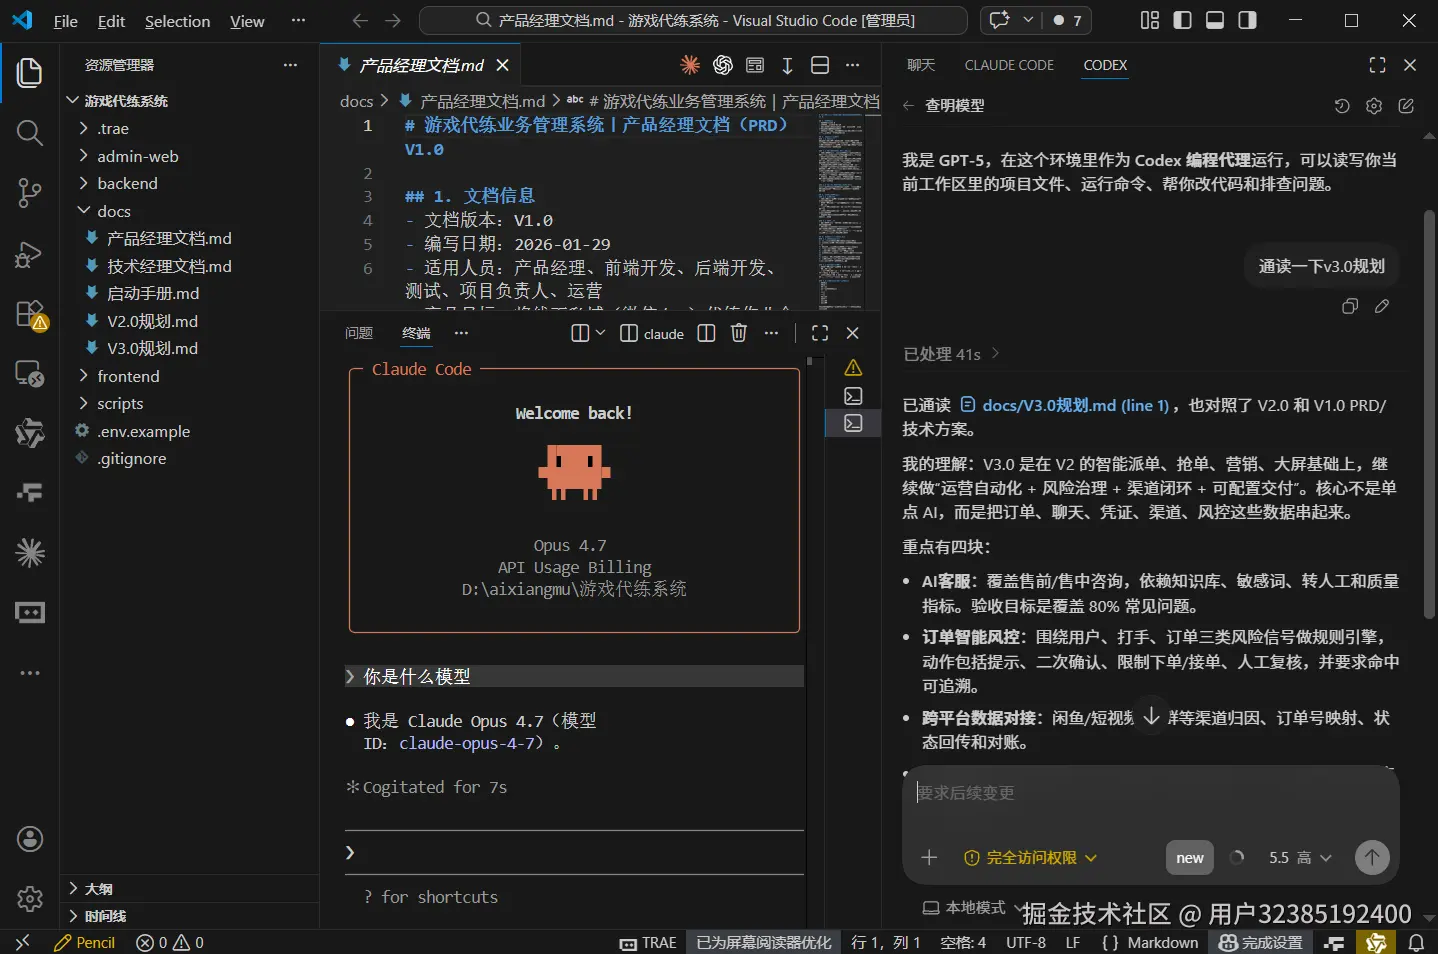This screenshot has height=954, width=1438.
Task: Click the editor minimap
Action: point(841,211)
